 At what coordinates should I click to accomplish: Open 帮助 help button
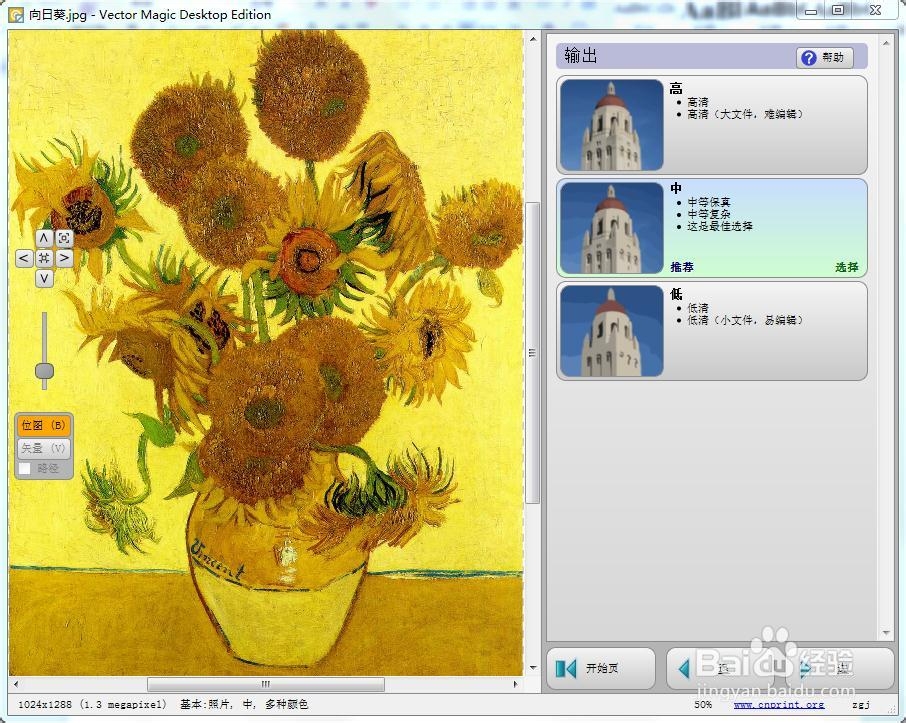coord(825,57)
